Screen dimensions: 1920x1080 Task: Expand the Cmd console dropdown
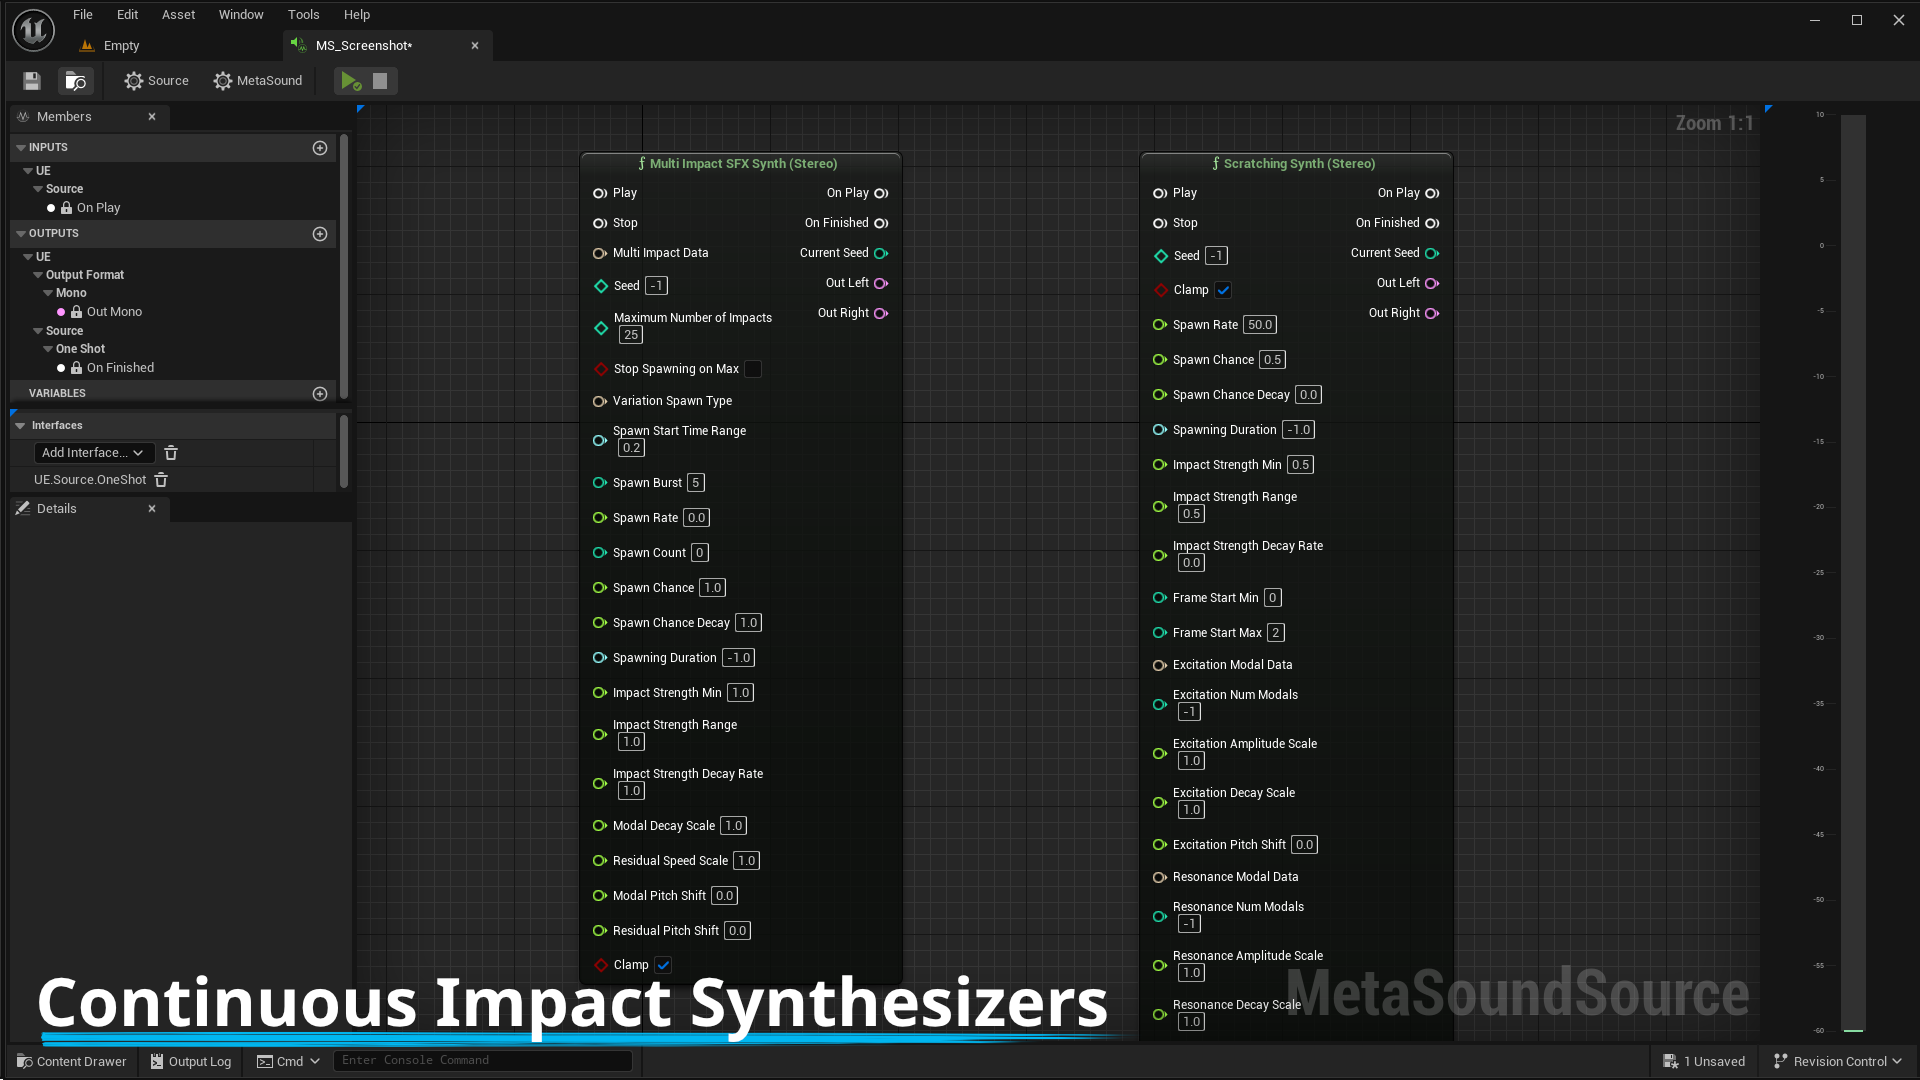tap(315, 1061)
